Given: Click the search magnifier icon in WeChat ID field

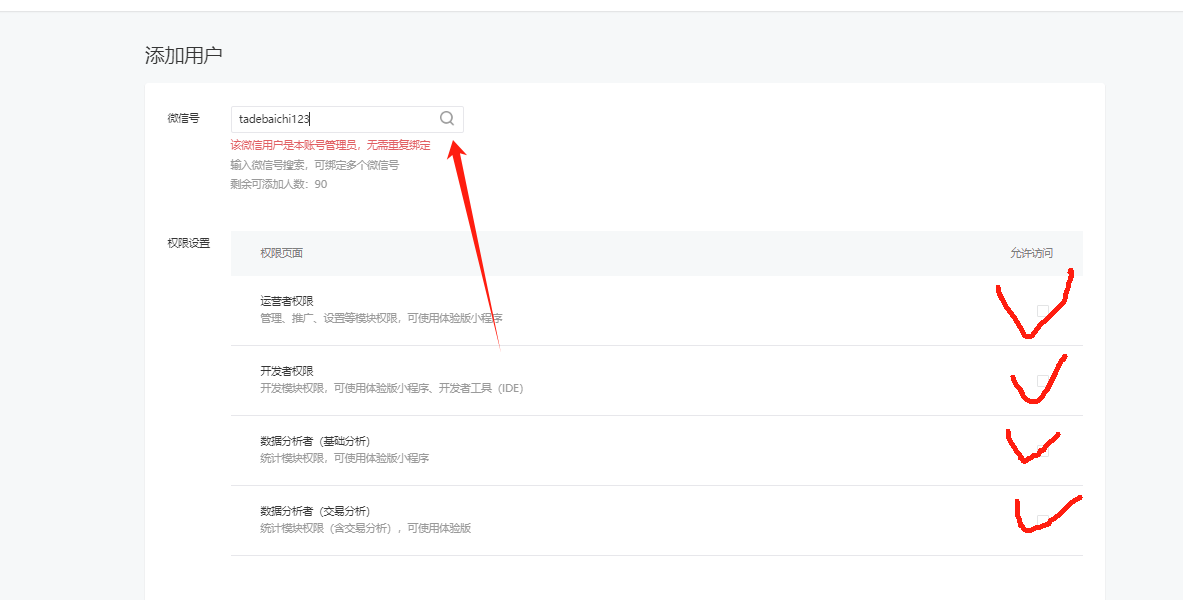Looking at the screenshot, I should pos(447,118).
